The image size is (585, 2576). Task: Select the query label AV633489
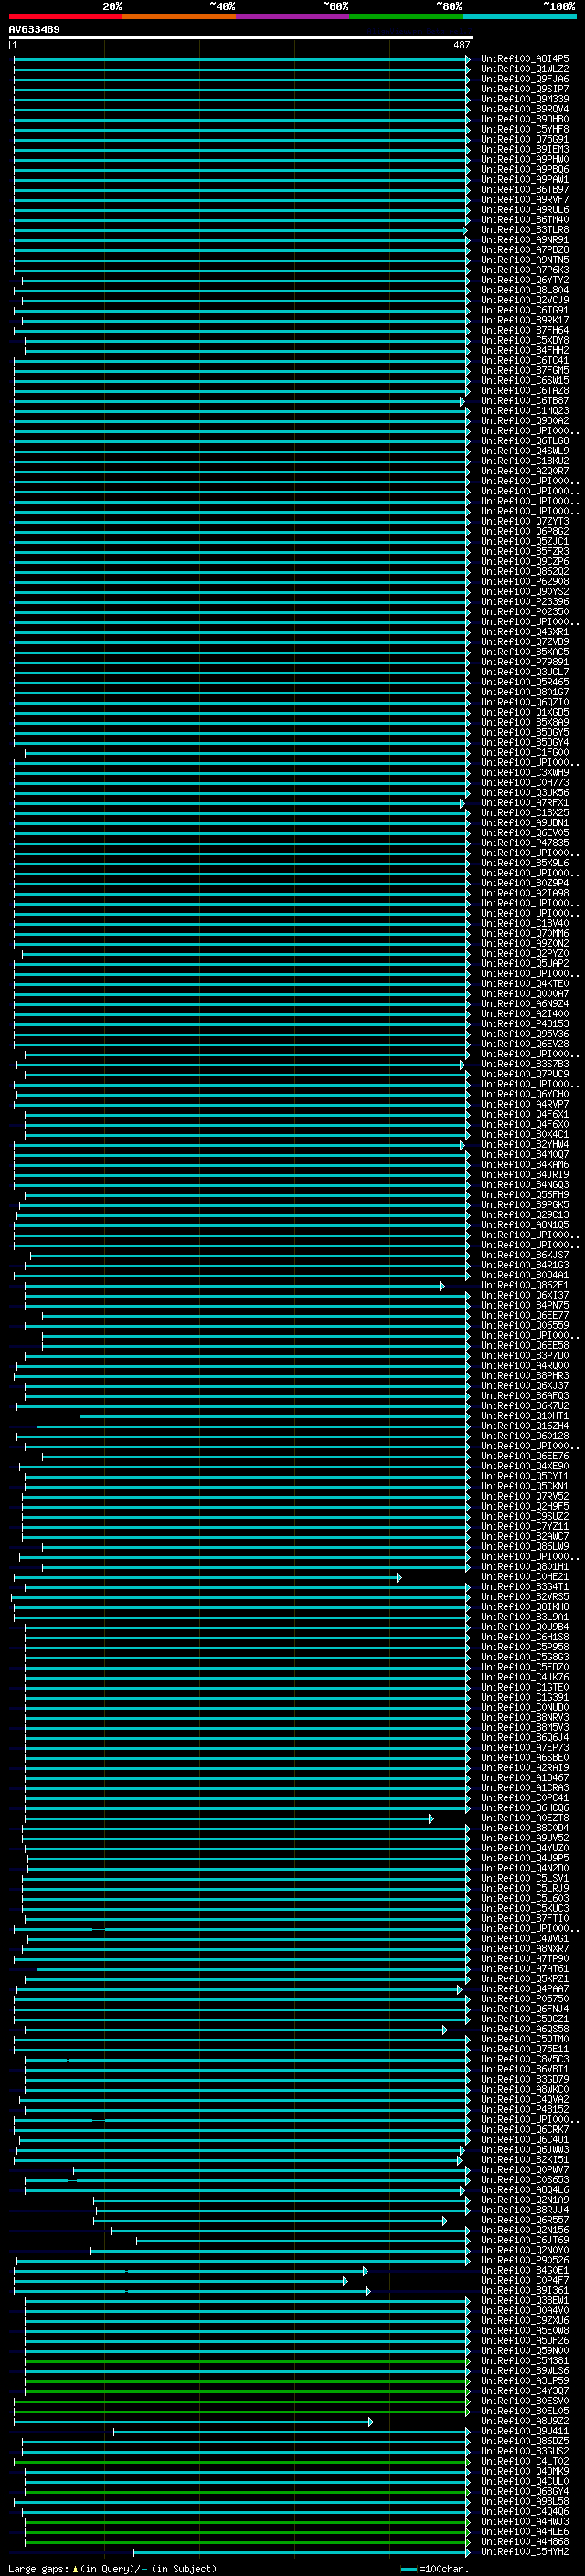click(x=34, y=29)
